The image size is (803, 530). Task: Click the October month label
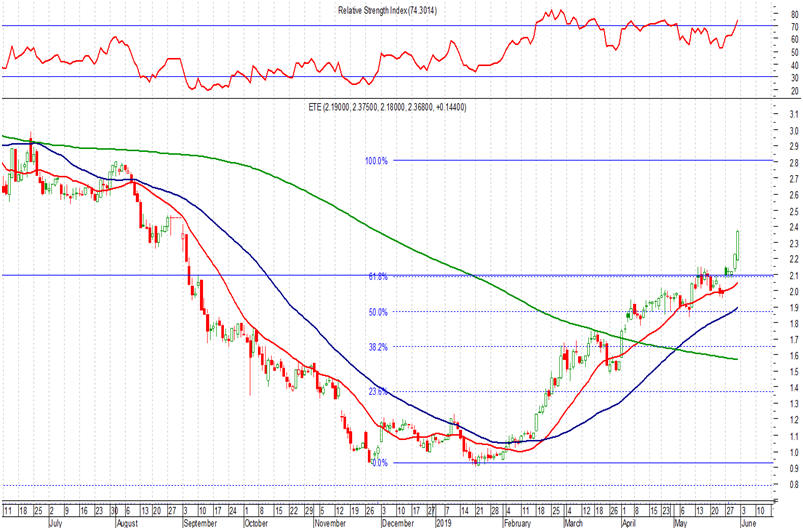[256, 523]
